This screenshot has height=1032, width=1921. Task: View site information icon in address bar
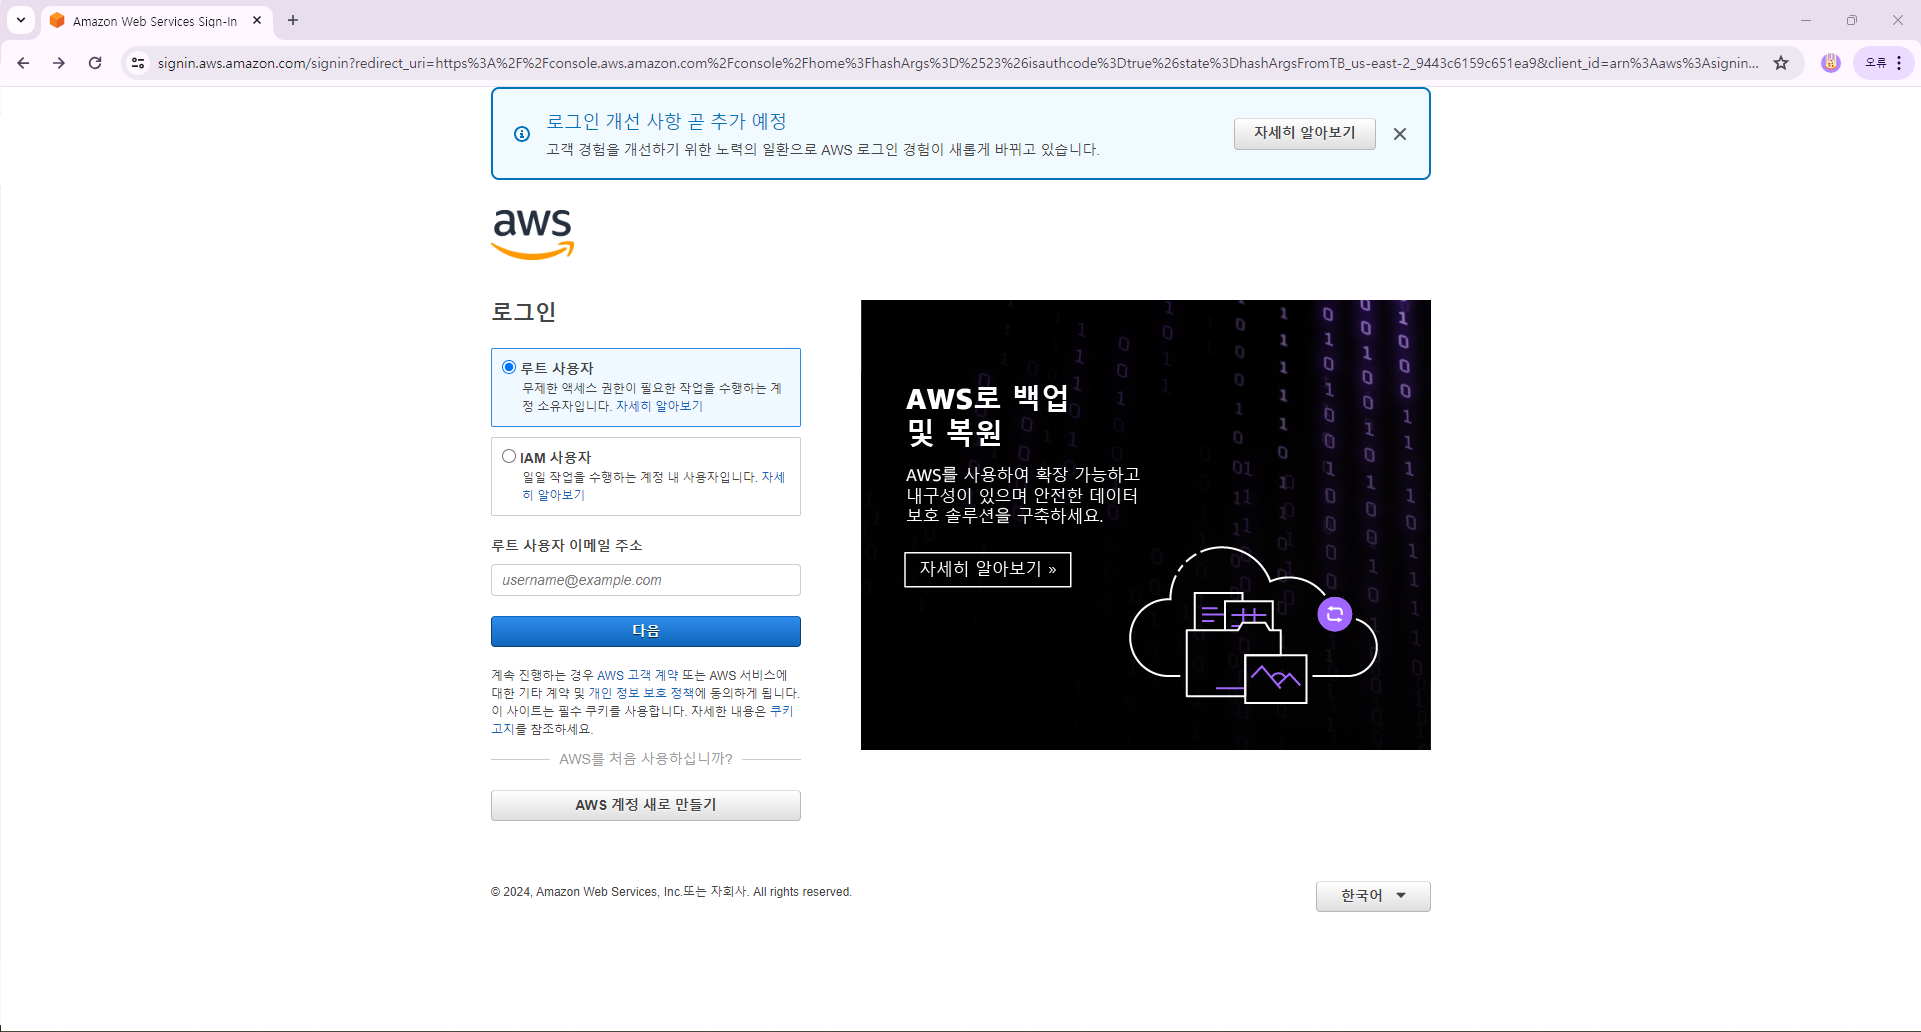(138, 63)
